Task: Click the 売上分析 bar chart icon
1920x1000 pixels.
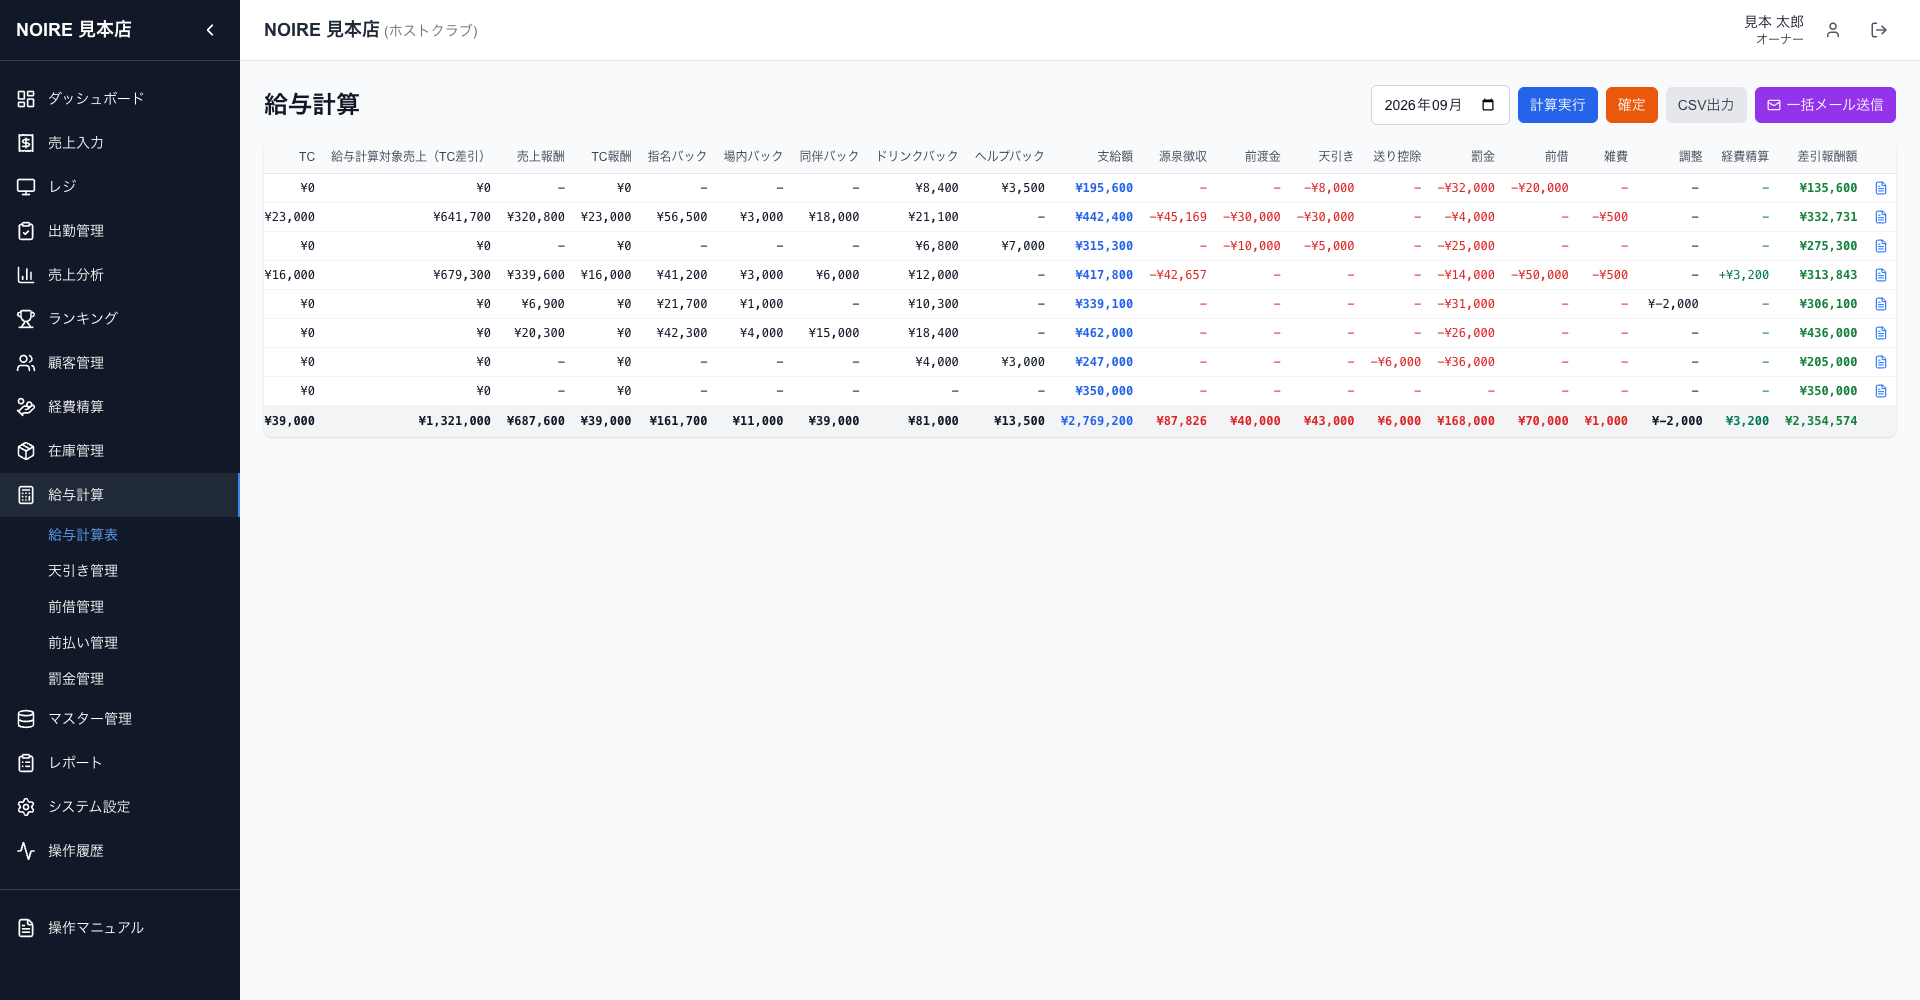Action: [26, 275]
